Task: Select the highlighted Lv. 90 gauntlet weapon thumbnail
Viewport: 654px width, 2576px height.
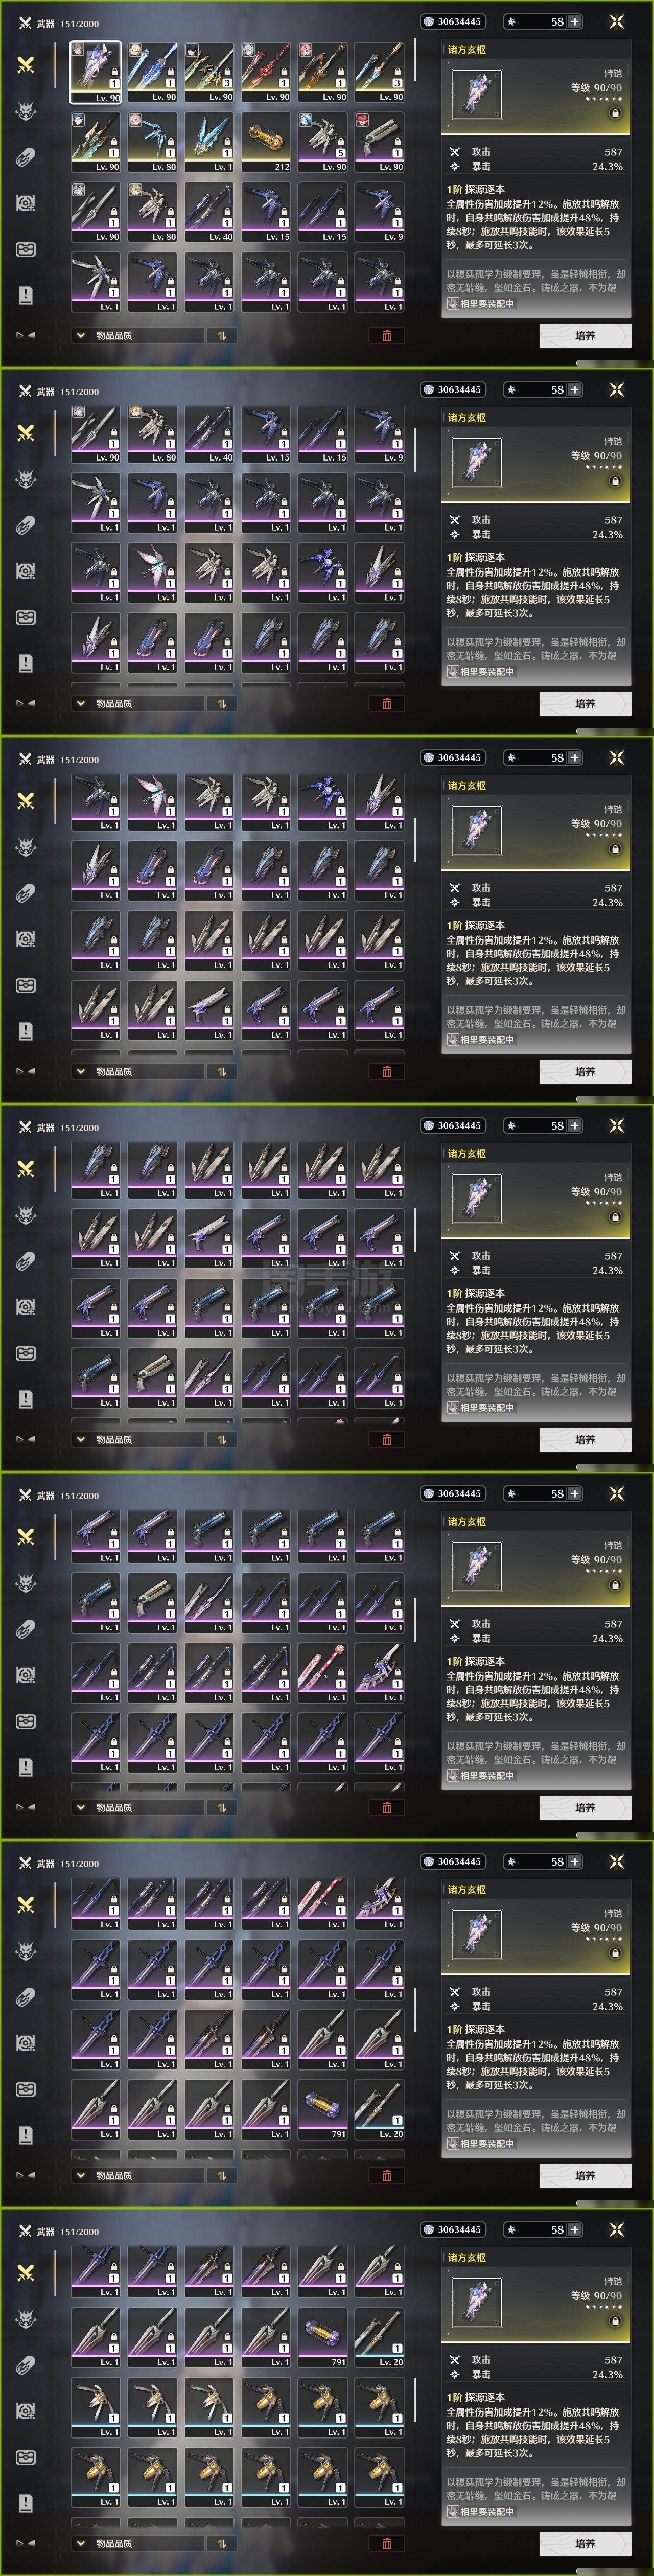Action: 95,72
